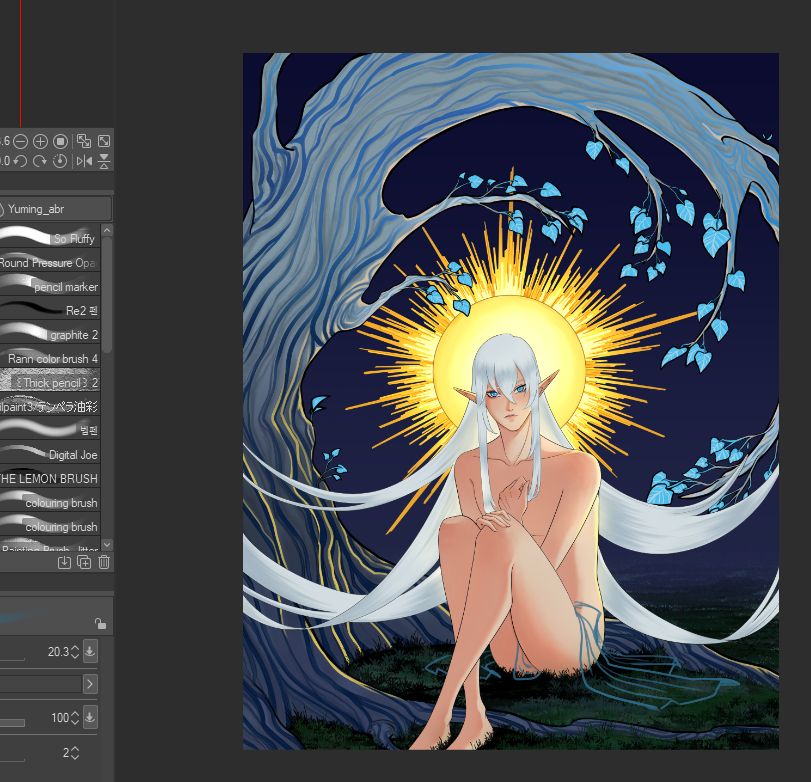
Task: Click the elf illustration on the canvas
Action: click(510, 401)
